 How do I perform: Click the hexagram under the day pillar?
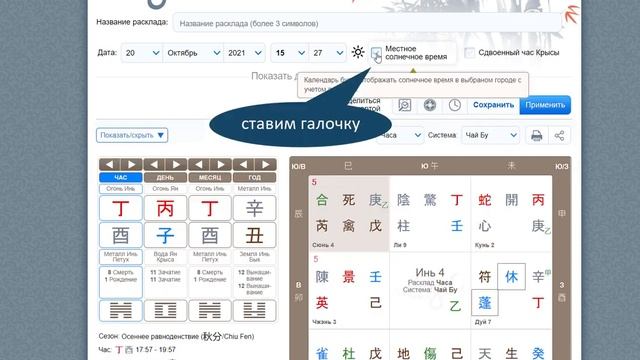click(165, 311)
